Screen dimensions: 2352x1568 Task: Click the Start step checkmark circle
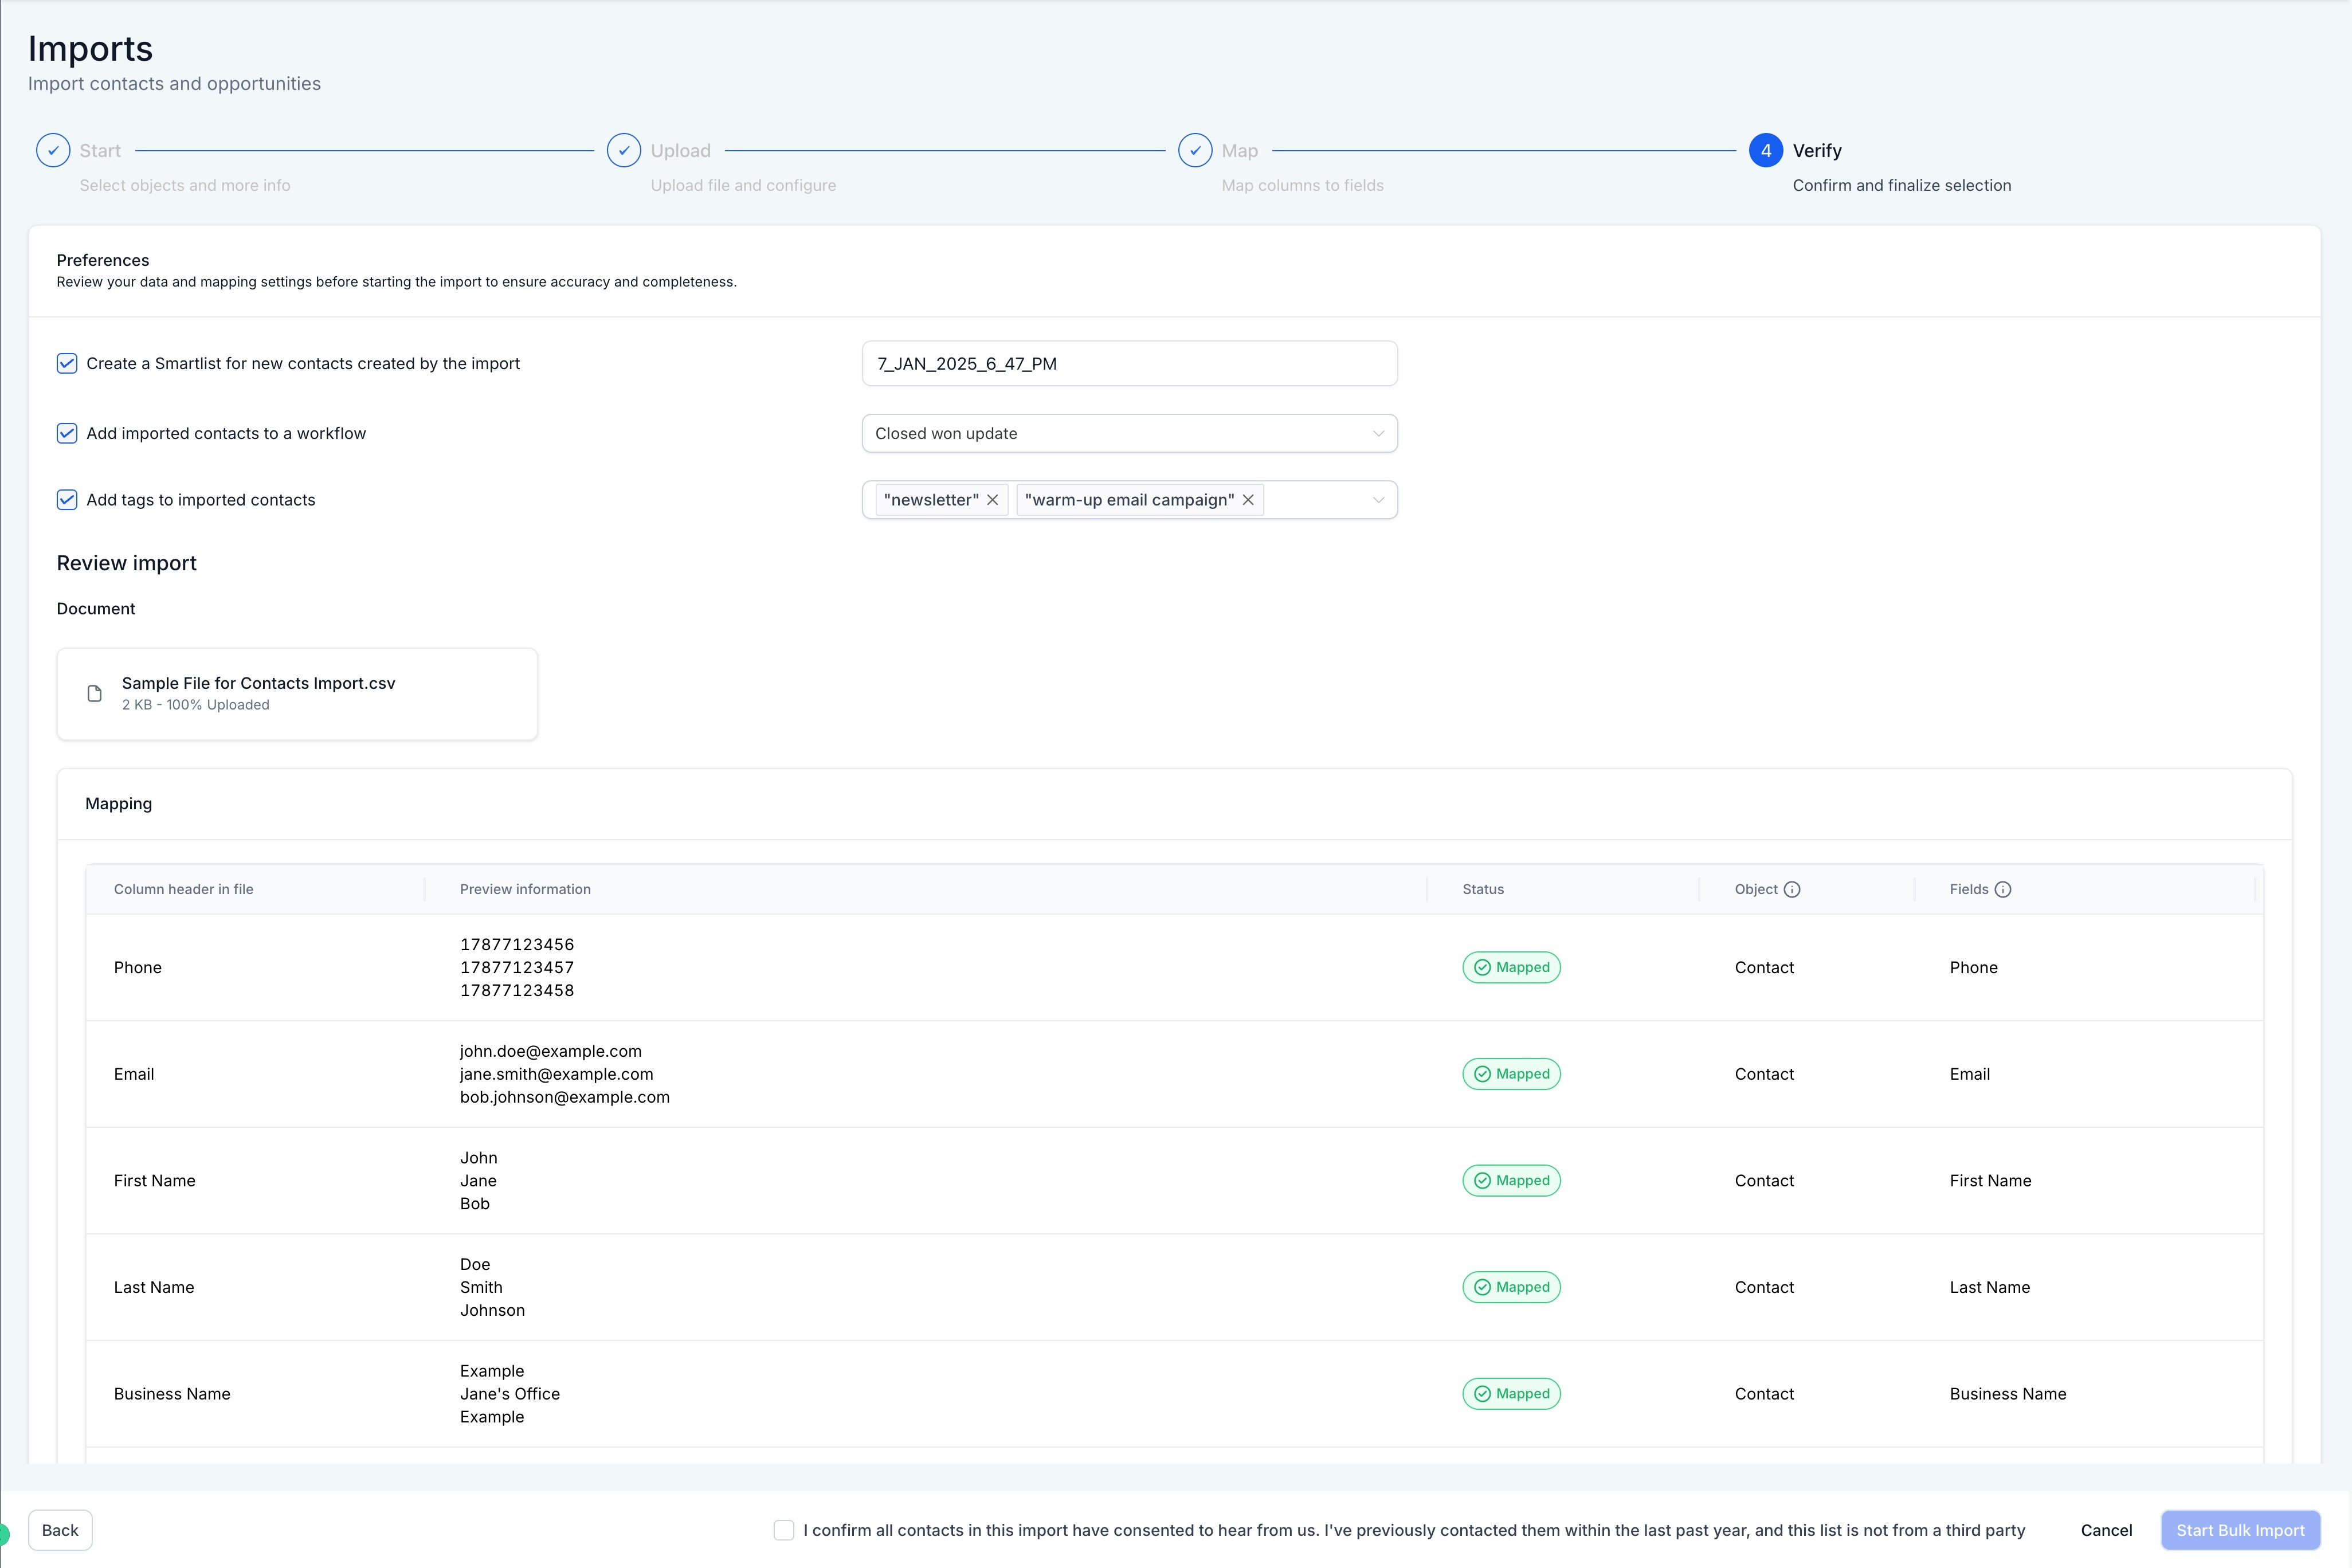53,150
